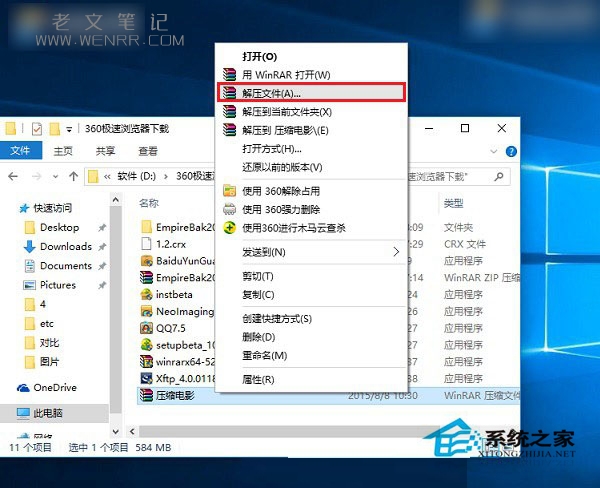Click the 解压到当前文件夹(X) WinRAR icon
Screen dimensions: 600x488
point(230,111)
